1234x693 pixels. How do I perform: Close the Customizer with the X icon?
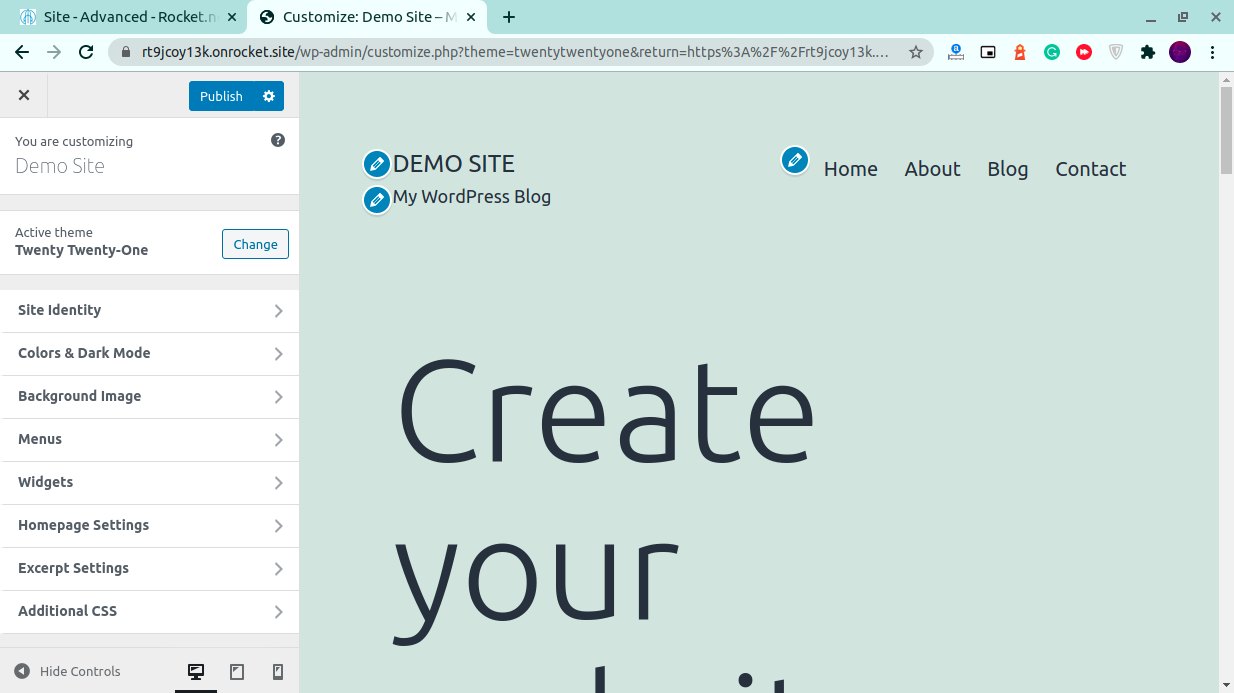coord(24,95)
